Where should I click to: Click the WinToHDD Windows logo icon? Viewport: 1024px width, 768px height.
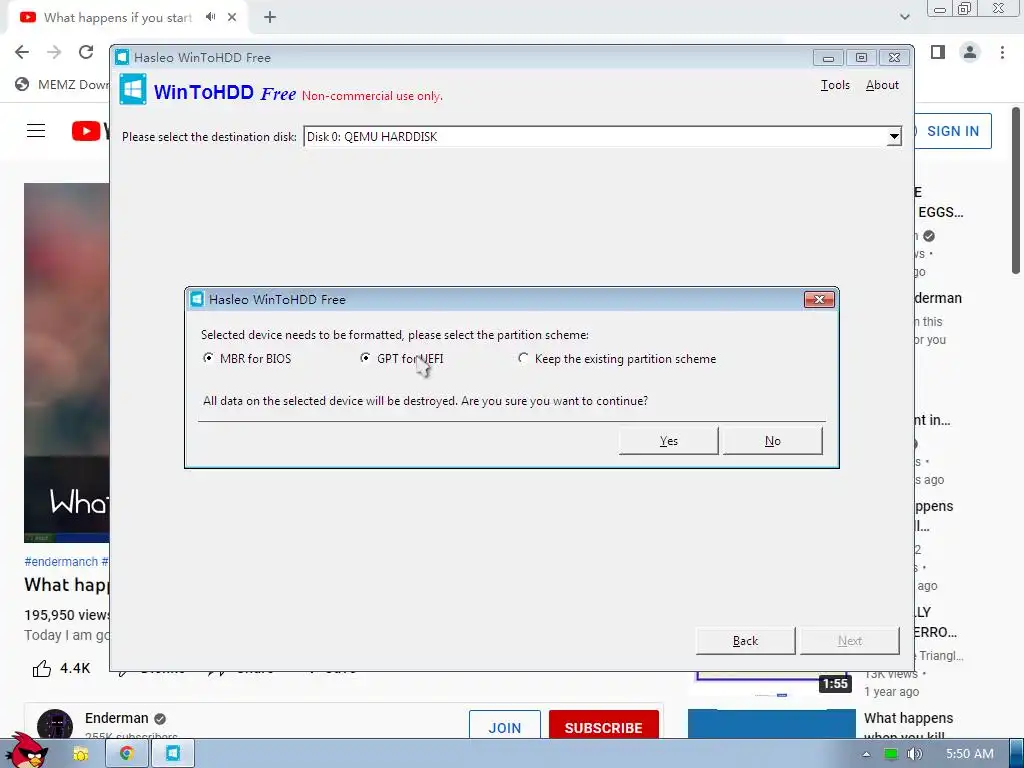pyautogui.click(x=133, y=89)
